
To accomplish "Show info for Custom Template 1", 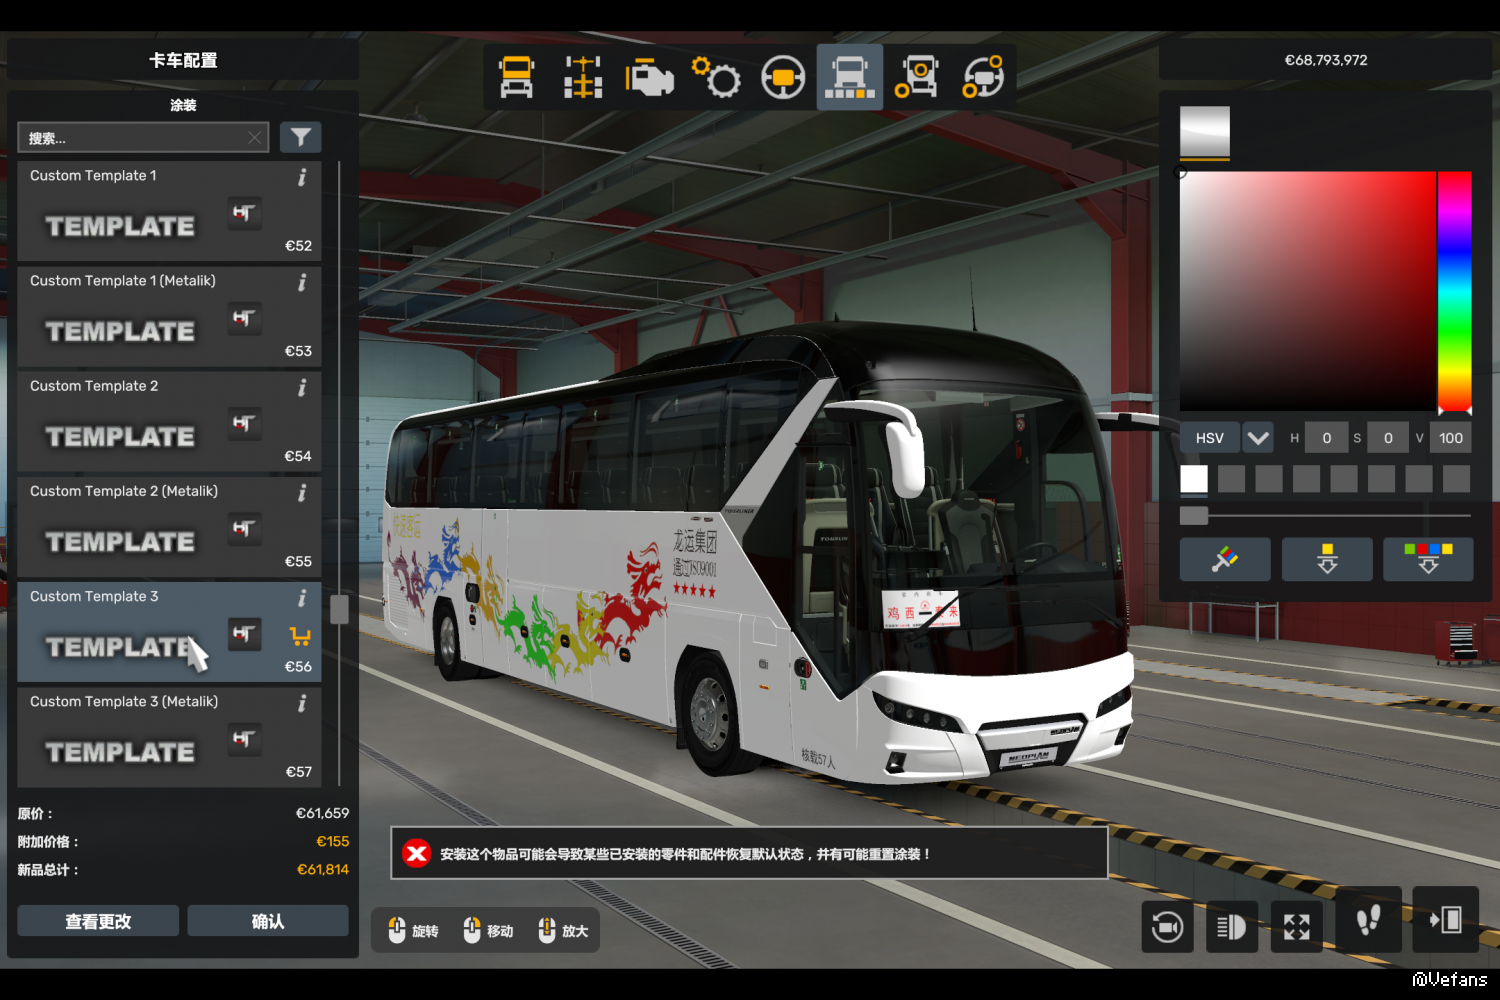I will click(302, 178).
